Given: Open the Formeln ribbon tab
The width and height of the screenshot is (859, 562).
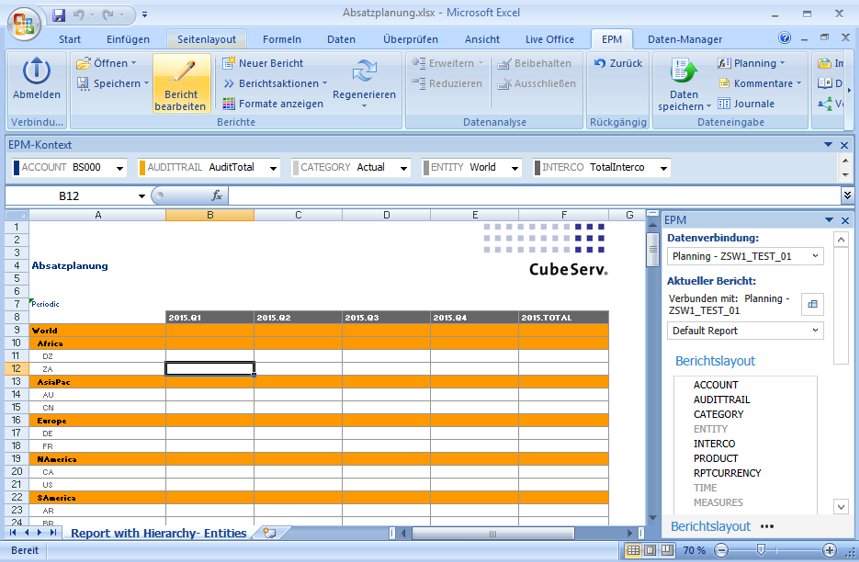Looking at the screenshot, I should point(282,39).
